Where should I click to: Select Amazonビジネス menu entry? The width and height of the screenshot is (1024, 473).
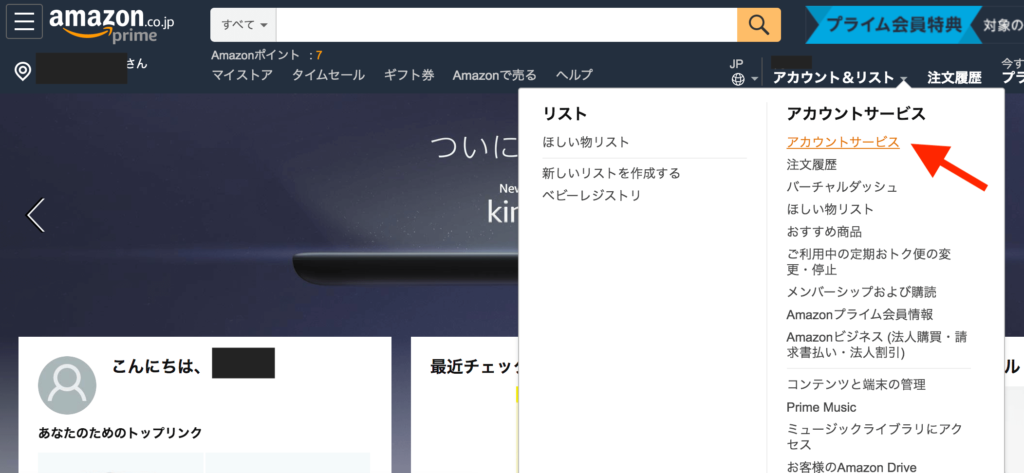(876, 345)
